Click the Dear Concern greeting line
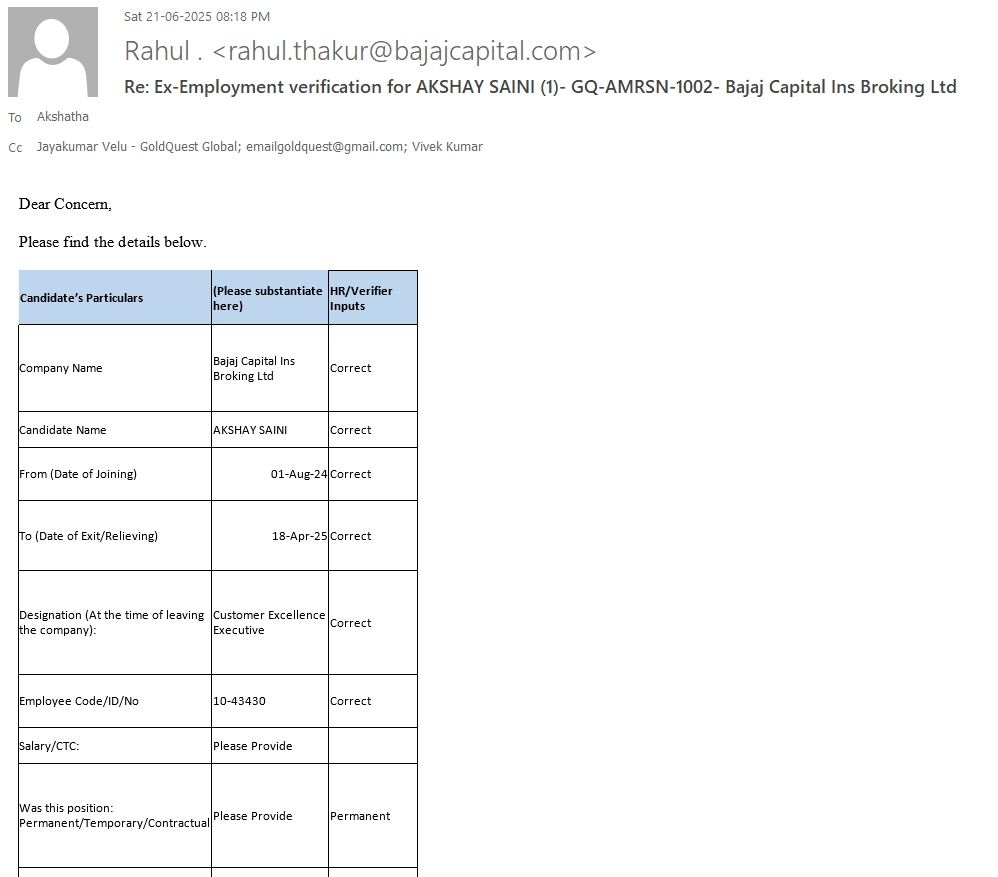Viewport: 998px width, 877px height. [65, 204]
